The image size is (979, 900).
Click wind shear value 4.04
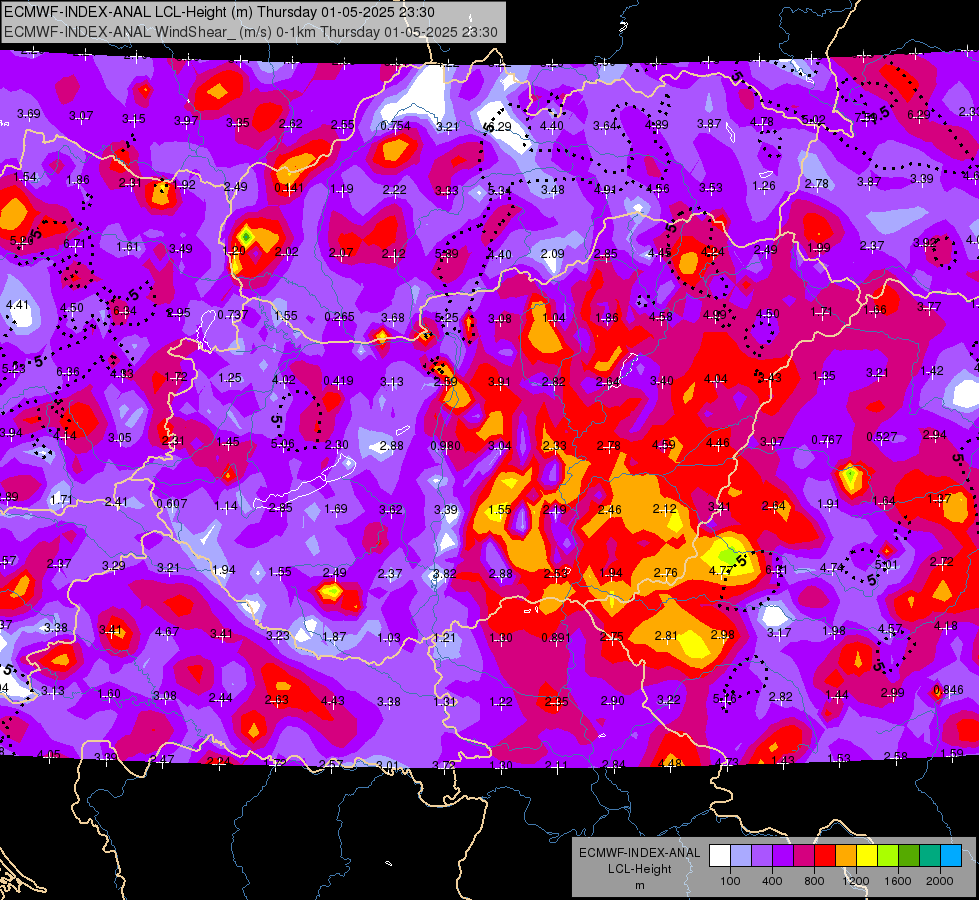[x=716, y=378]
